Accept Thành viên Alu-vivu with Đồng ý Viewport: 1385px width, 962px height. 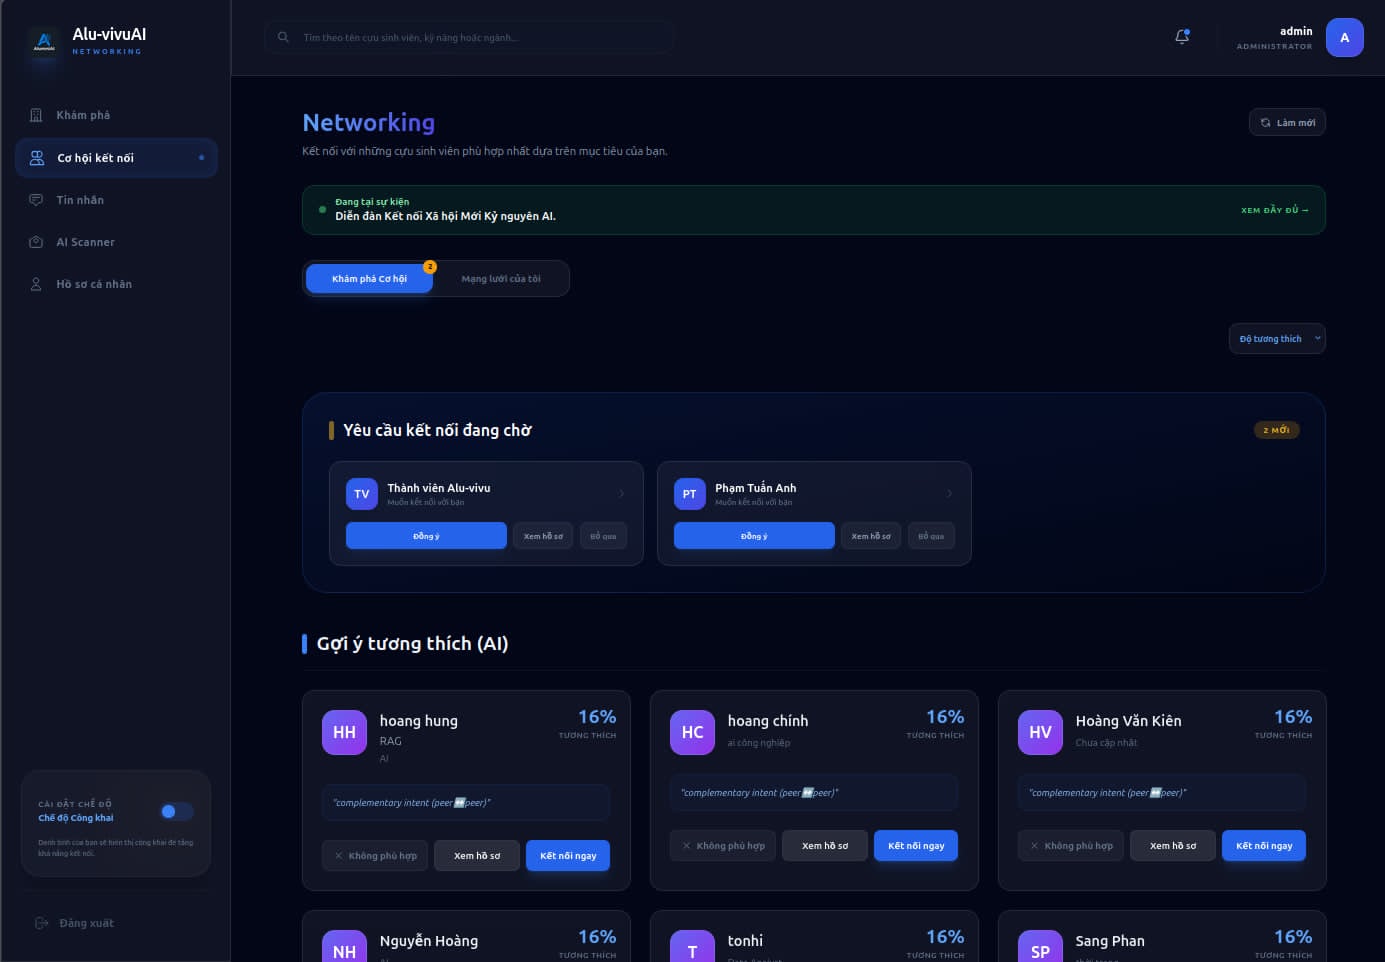pyautogui.click(x=426, y=536)
